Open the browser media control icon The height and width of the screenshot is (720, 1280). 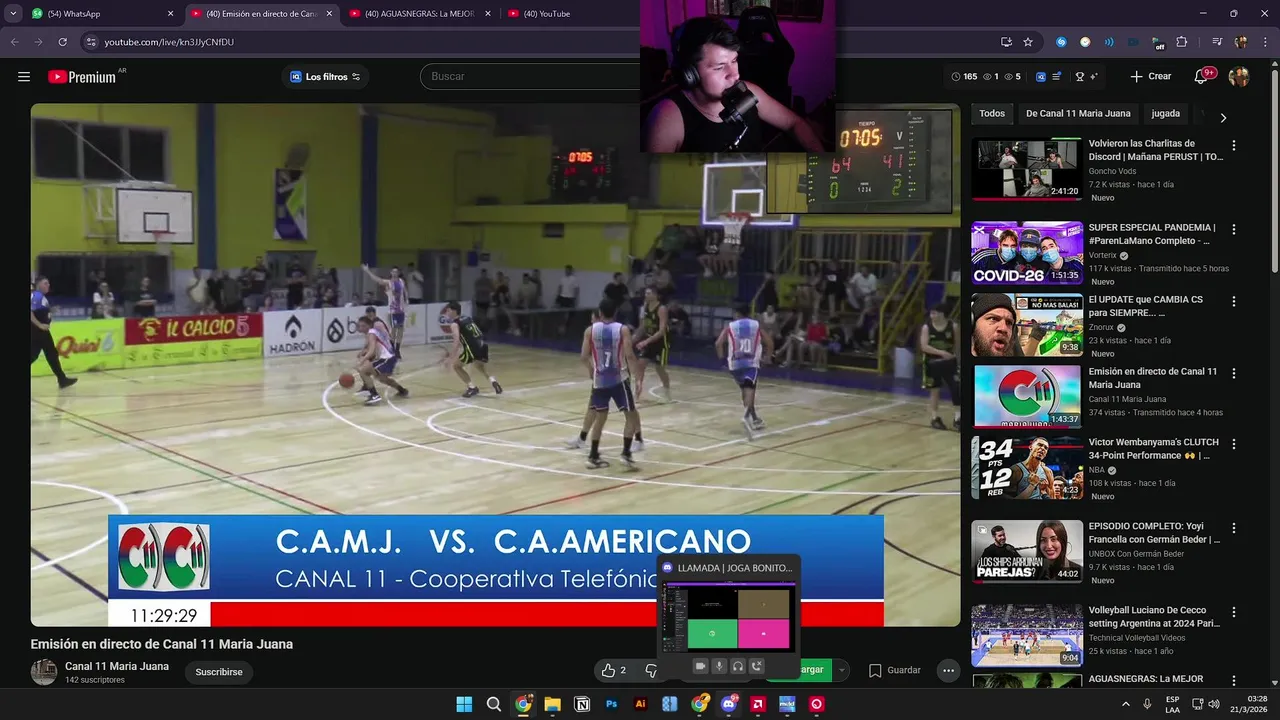(x=1217, y=42)
